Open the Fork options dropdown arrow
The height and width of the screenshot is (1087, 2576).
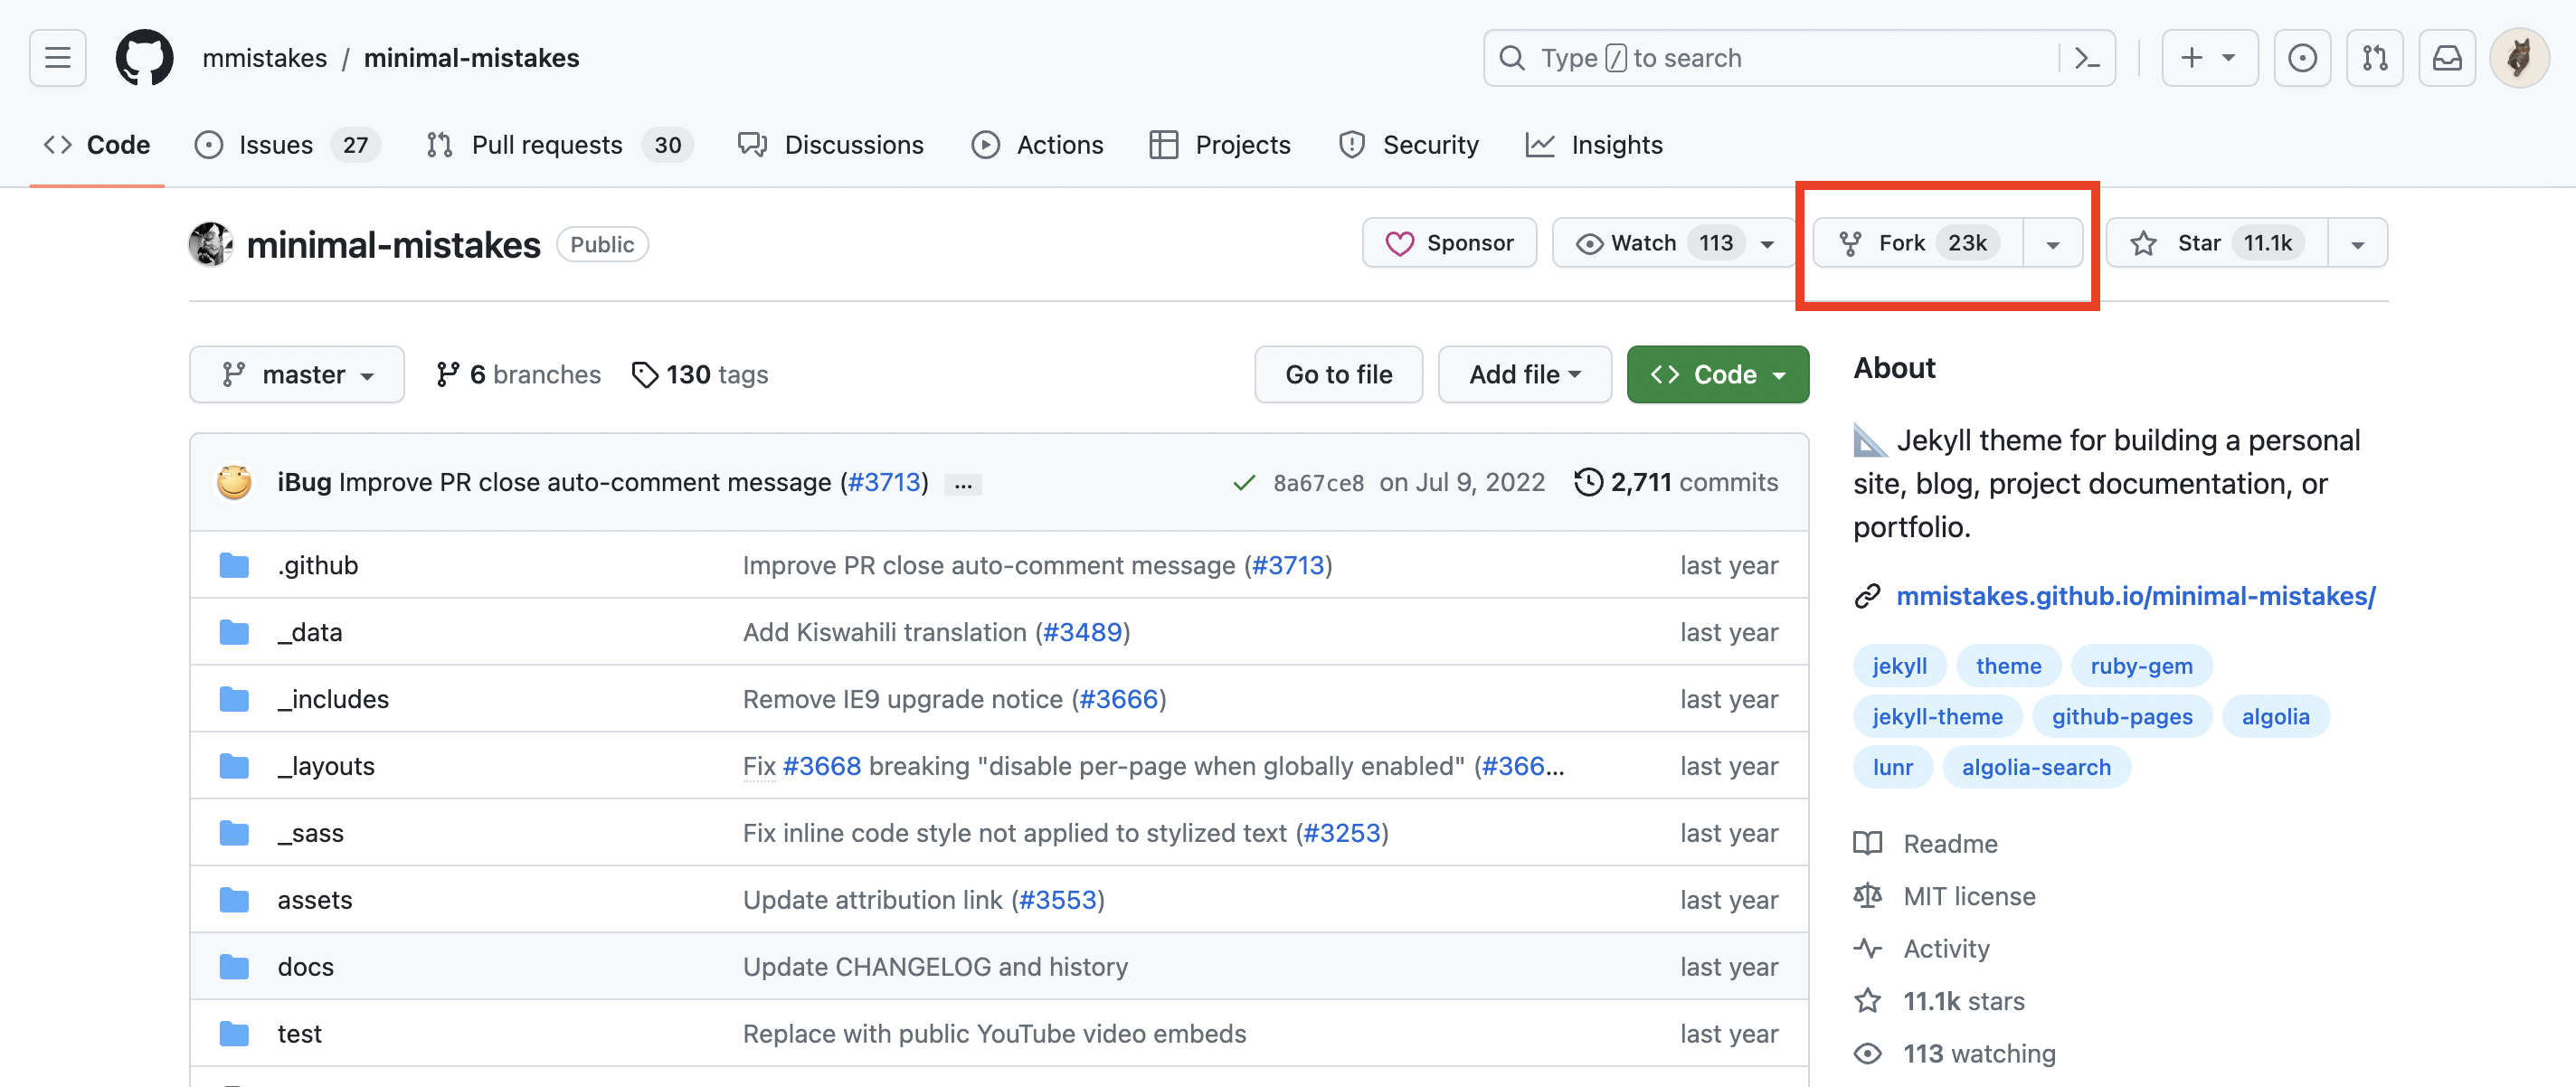click(x=2053, y=243)
